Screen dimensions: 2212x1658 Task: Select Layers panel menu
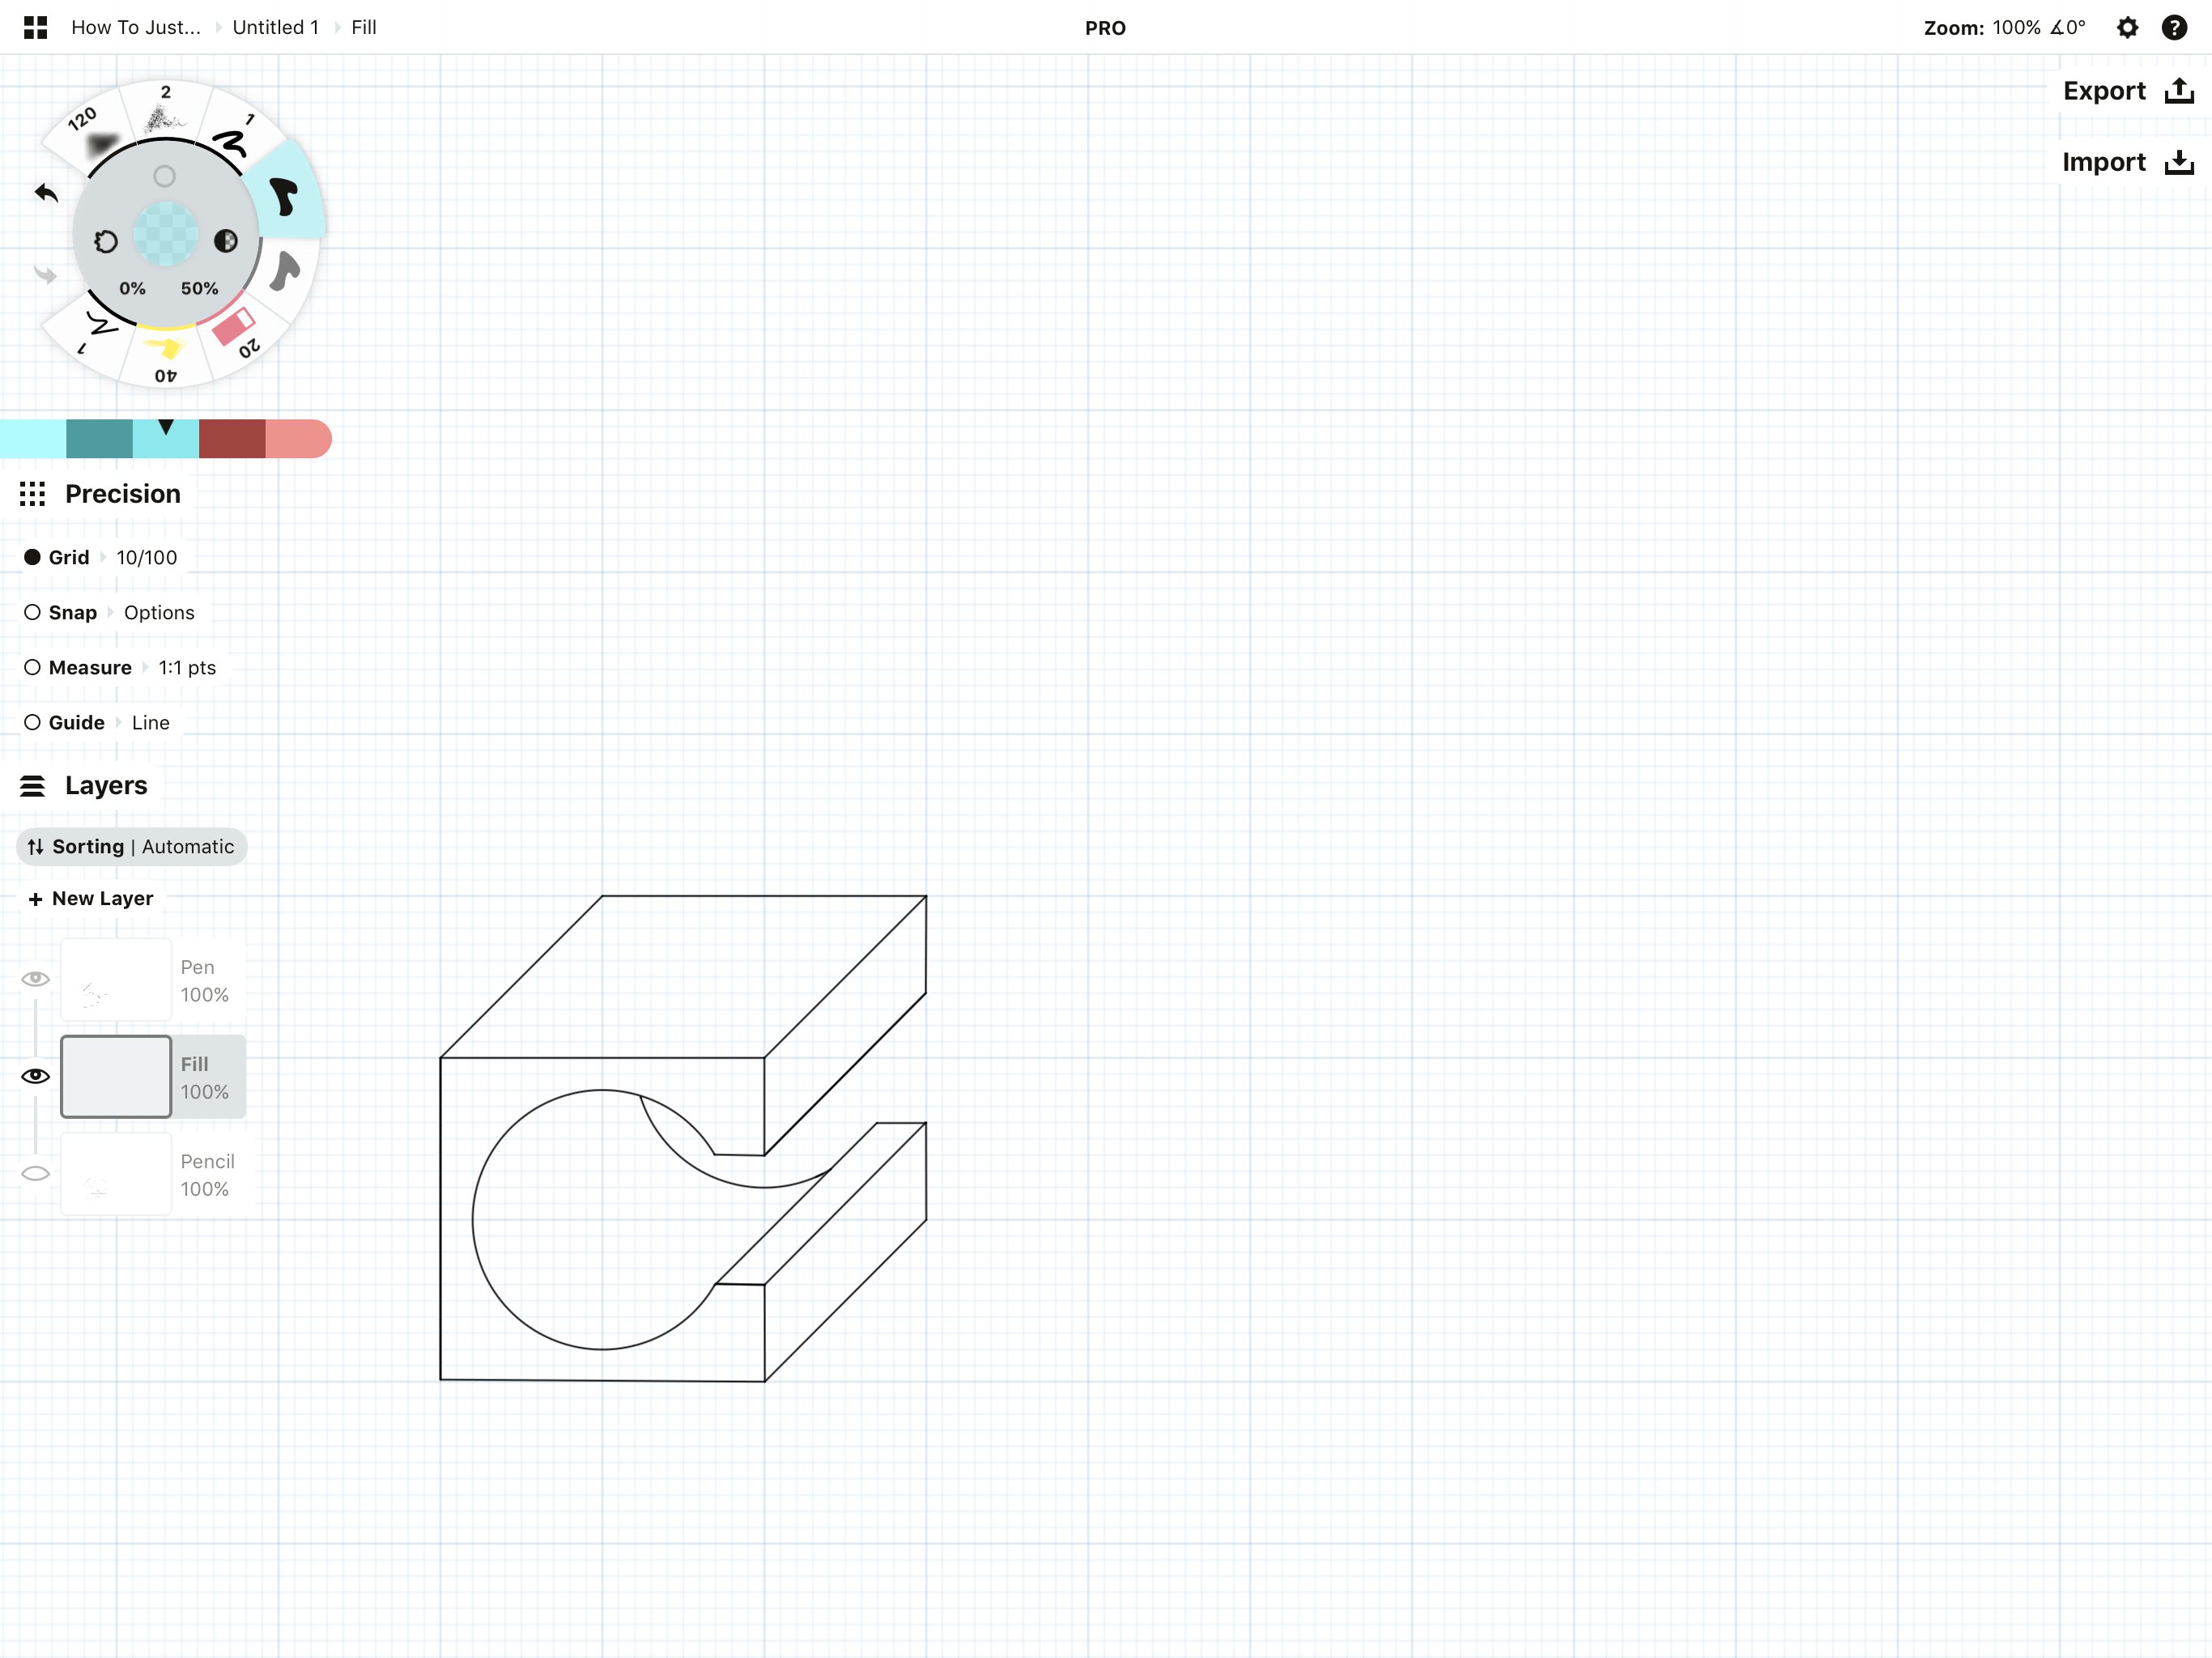(32, 785)
